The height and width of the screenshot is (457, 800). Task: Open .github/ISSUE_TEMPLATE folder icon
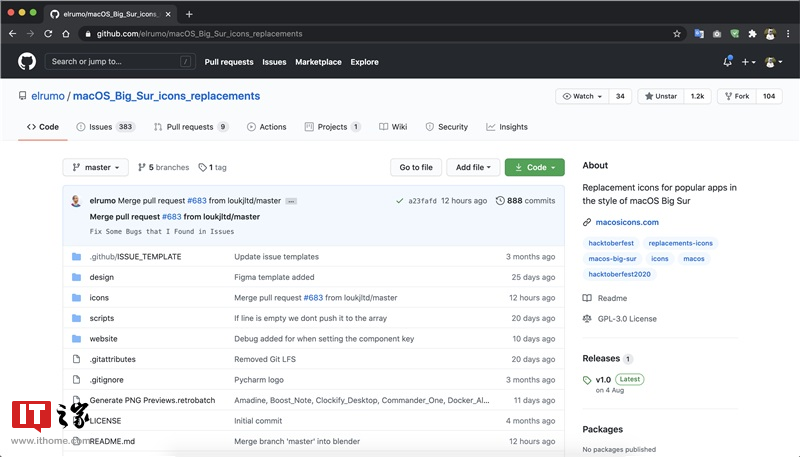pyautogui.click(x=77, y=257)
